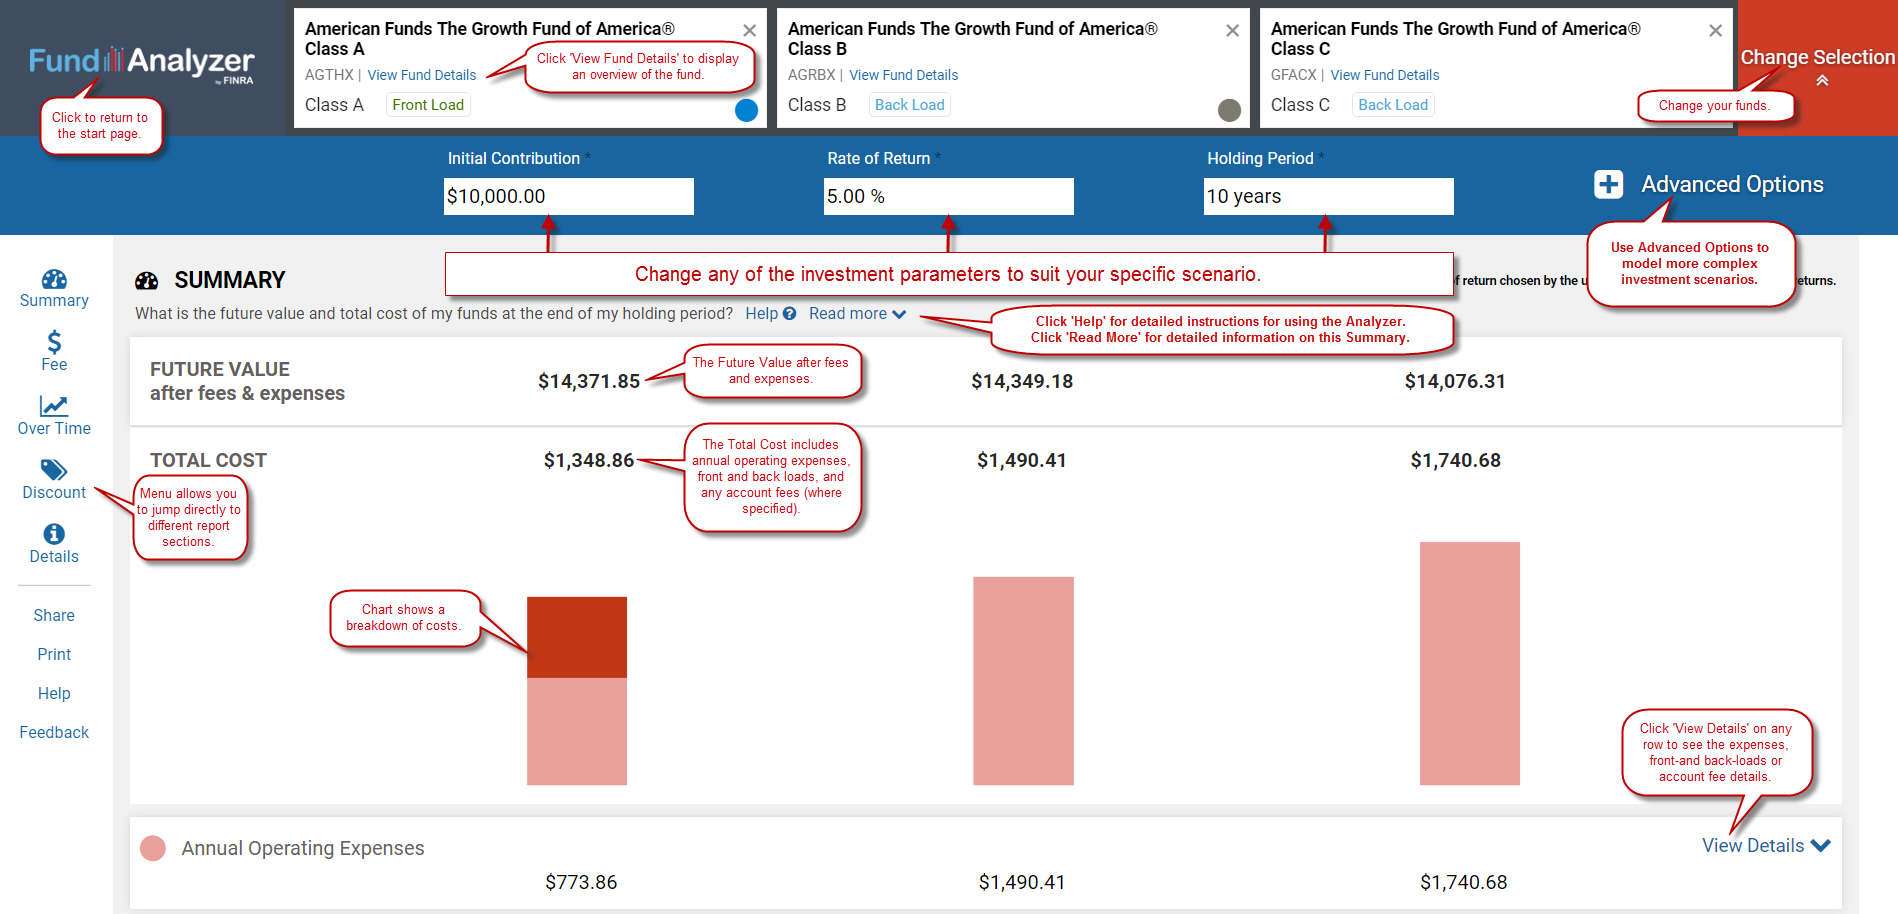This screenshot has width=1898, height=914.
Task: Open the Summary dashboard icon in sidebar
Action: 54,279
